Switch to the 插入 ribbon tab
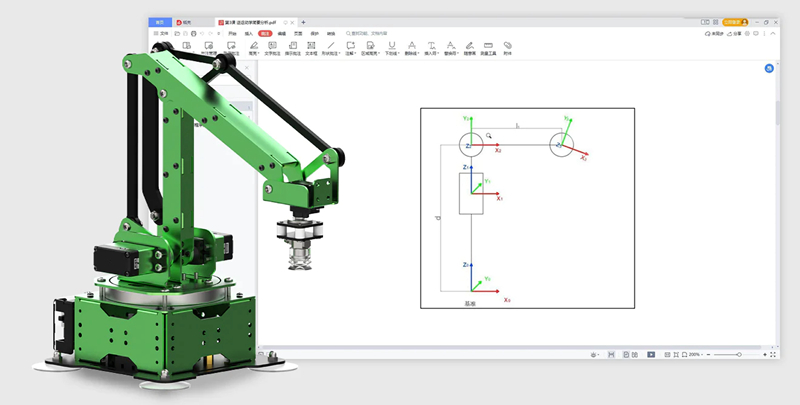Viewport: 800px width, 405px height. tap(249, 33)
